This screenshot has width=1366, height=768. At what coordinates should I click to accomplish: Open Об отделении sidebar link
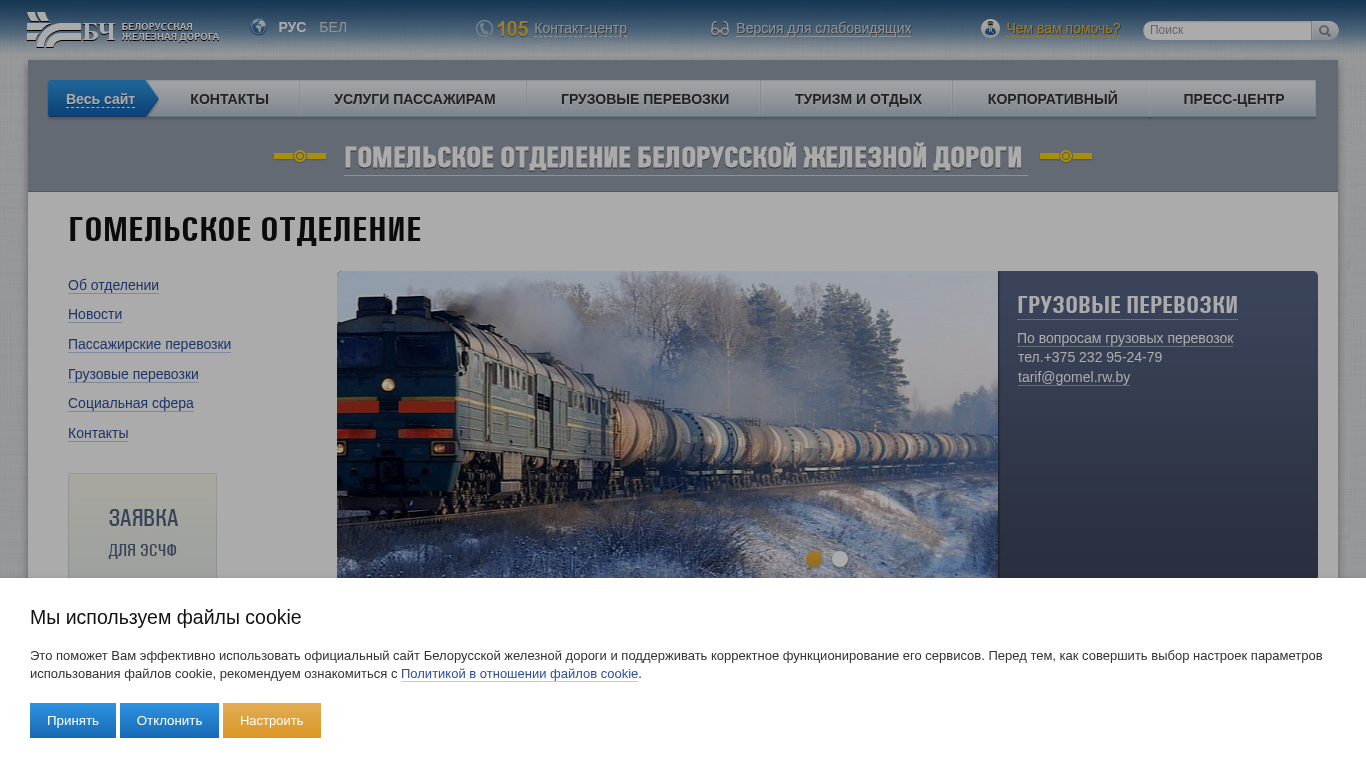[x=113, y=285]
